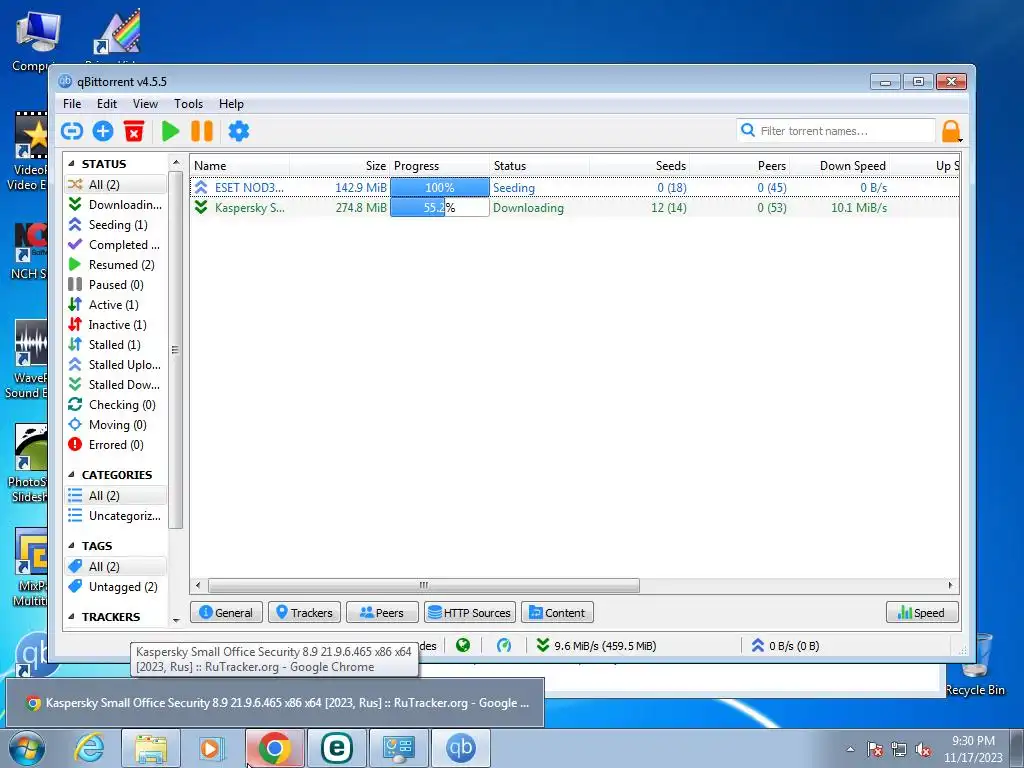This screenshot has width=1024, height=768.
Task: Select the Checking (0) filter
Action: click(x=116, y=405)
